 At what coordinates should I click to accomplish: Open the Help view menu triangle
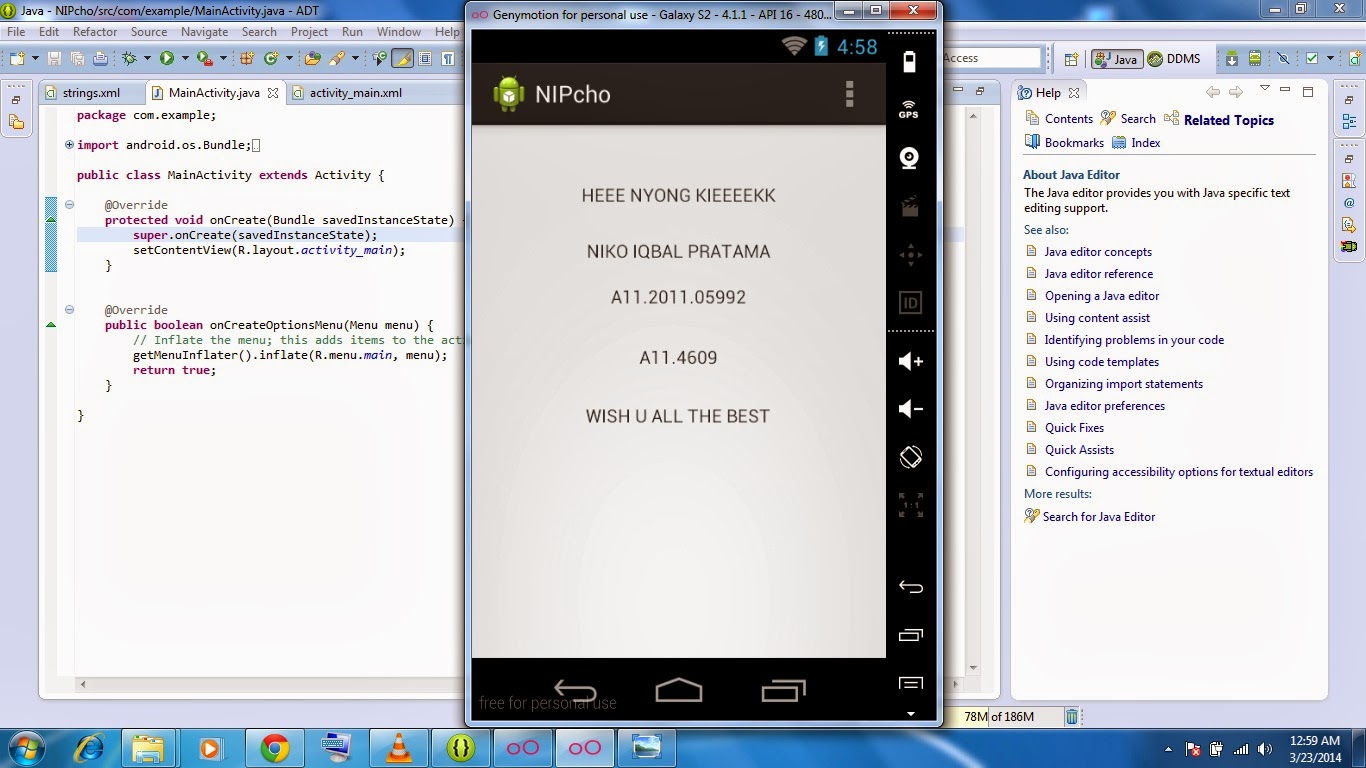(x=1264, y=89)
